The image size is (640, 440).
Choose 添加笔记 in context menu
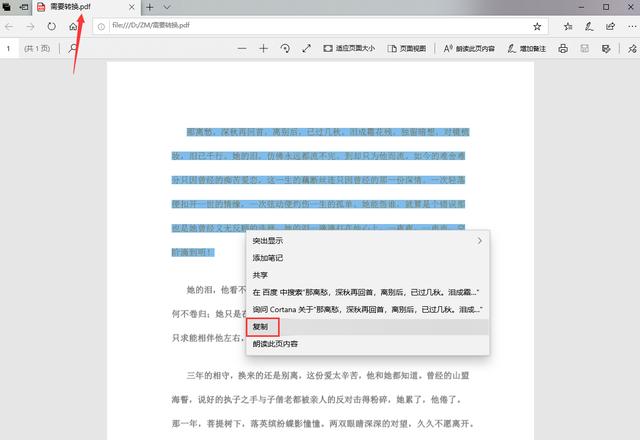367,258
